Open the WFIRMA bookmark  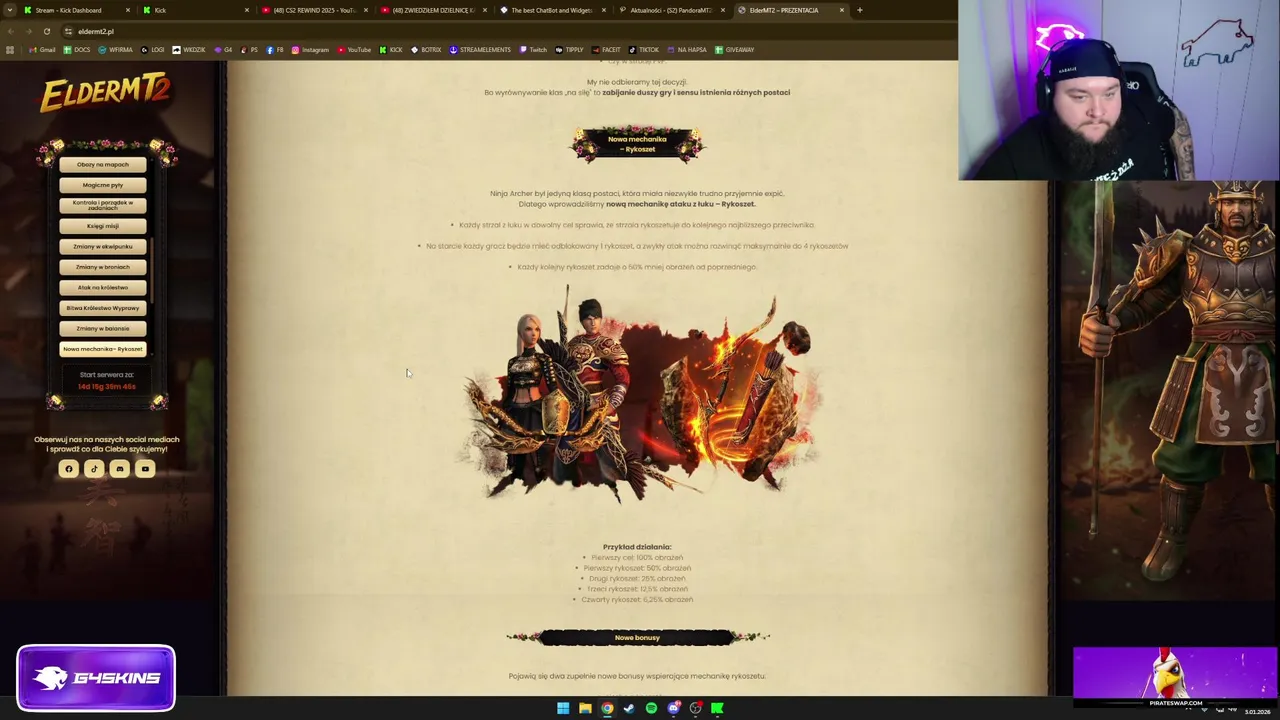(115, 49)
